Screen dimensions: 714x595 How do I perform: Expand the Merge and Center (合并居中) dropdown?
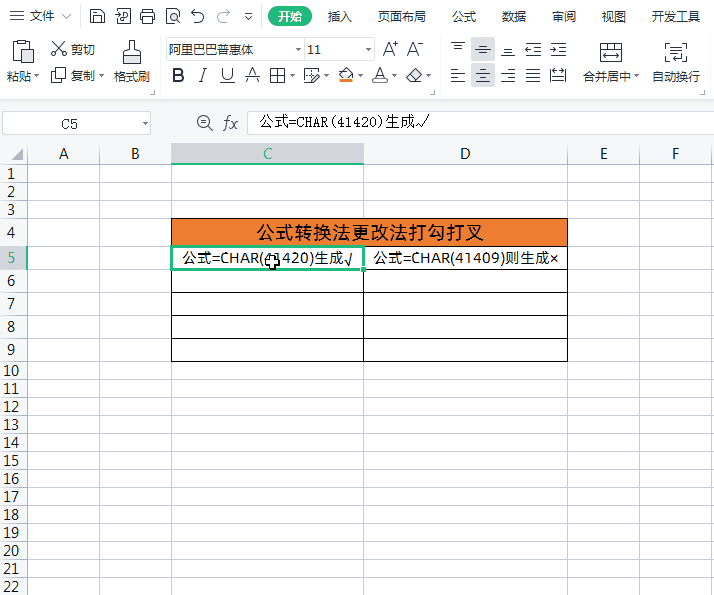[636, 77]
